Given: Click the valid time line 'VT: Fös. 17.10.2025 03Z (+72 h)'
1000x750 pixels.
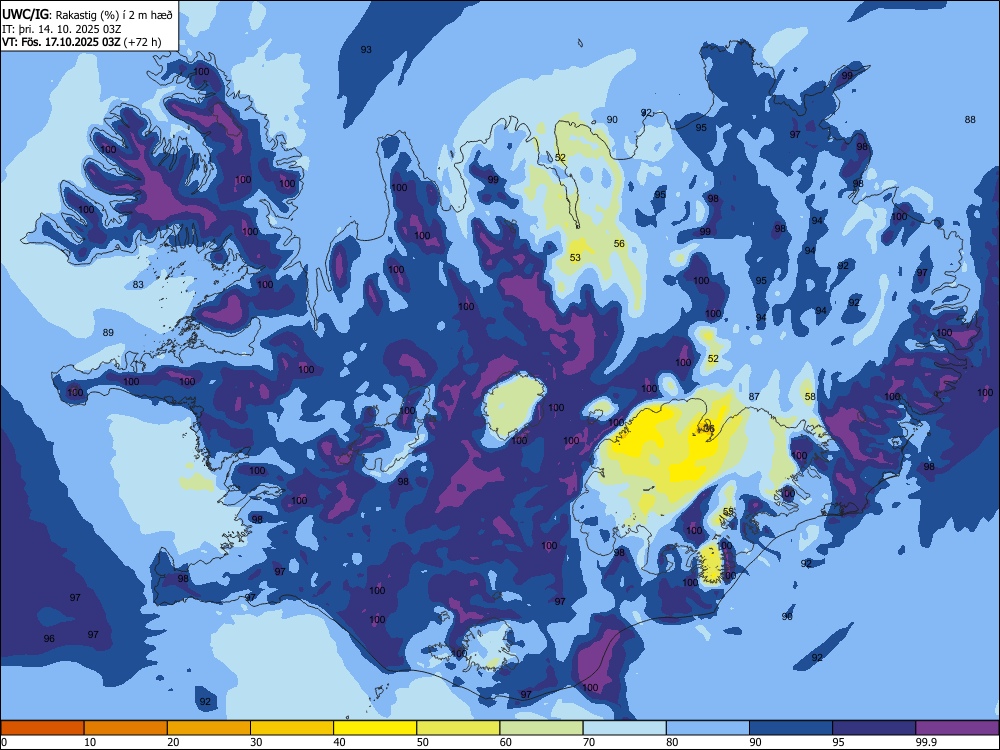Looking at the screenshot, I should [82, 42].
